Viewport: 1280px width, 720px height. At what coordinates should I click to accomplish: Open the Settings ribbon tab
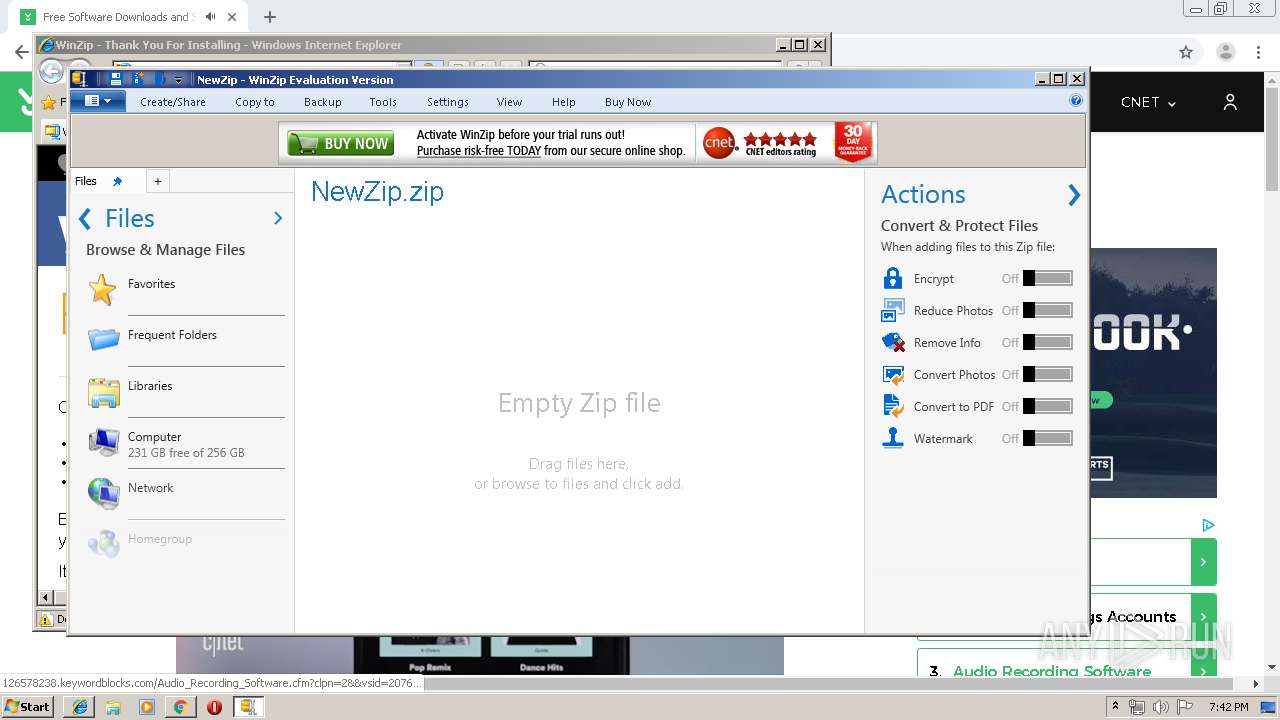448,102
